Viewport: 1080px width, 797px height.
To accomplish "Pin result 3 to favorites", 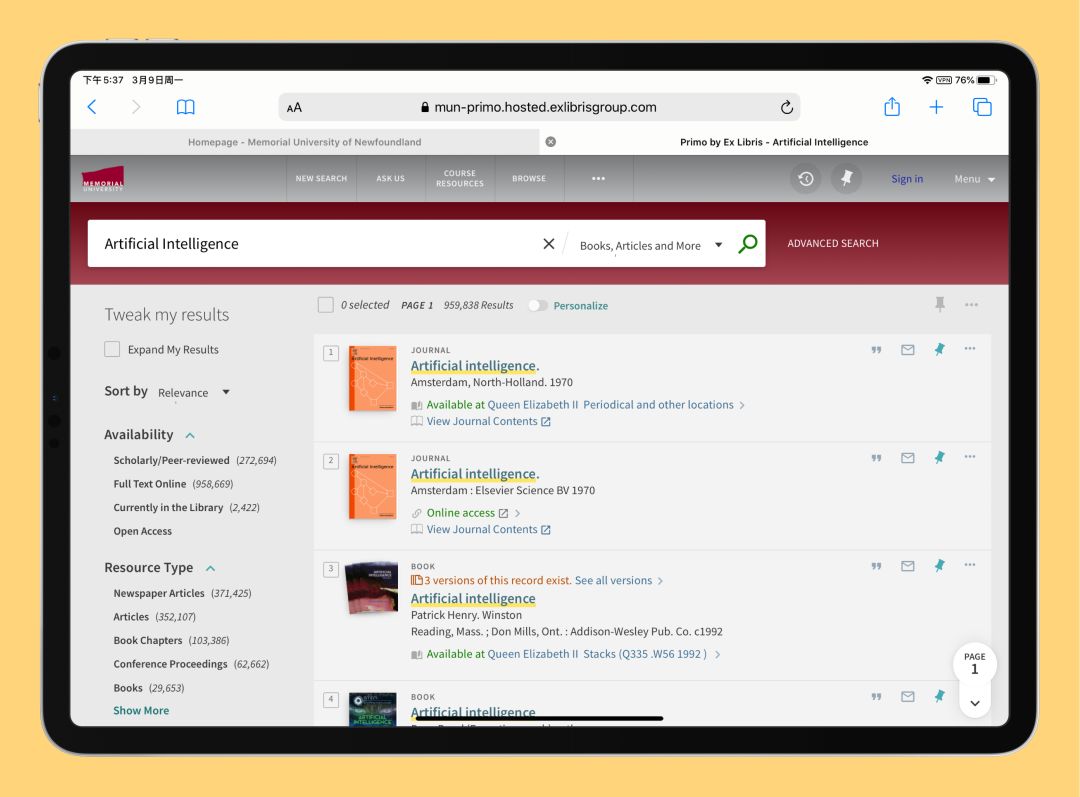I will pos(939,566).
